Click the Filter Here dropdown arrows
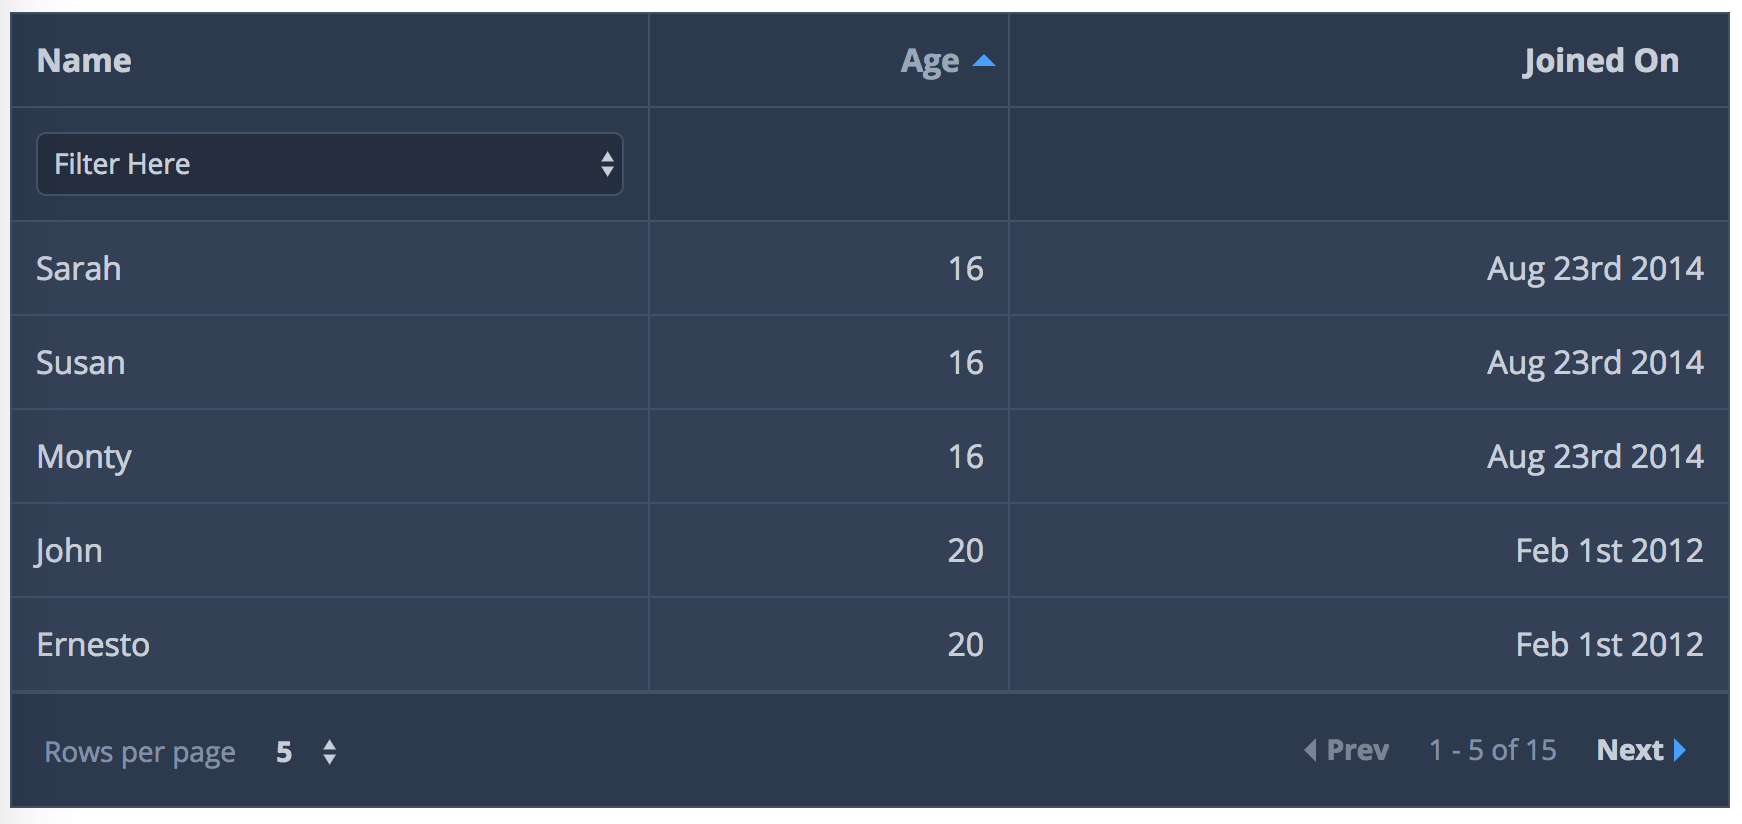The image size is (1742, 824). point(606,164)
